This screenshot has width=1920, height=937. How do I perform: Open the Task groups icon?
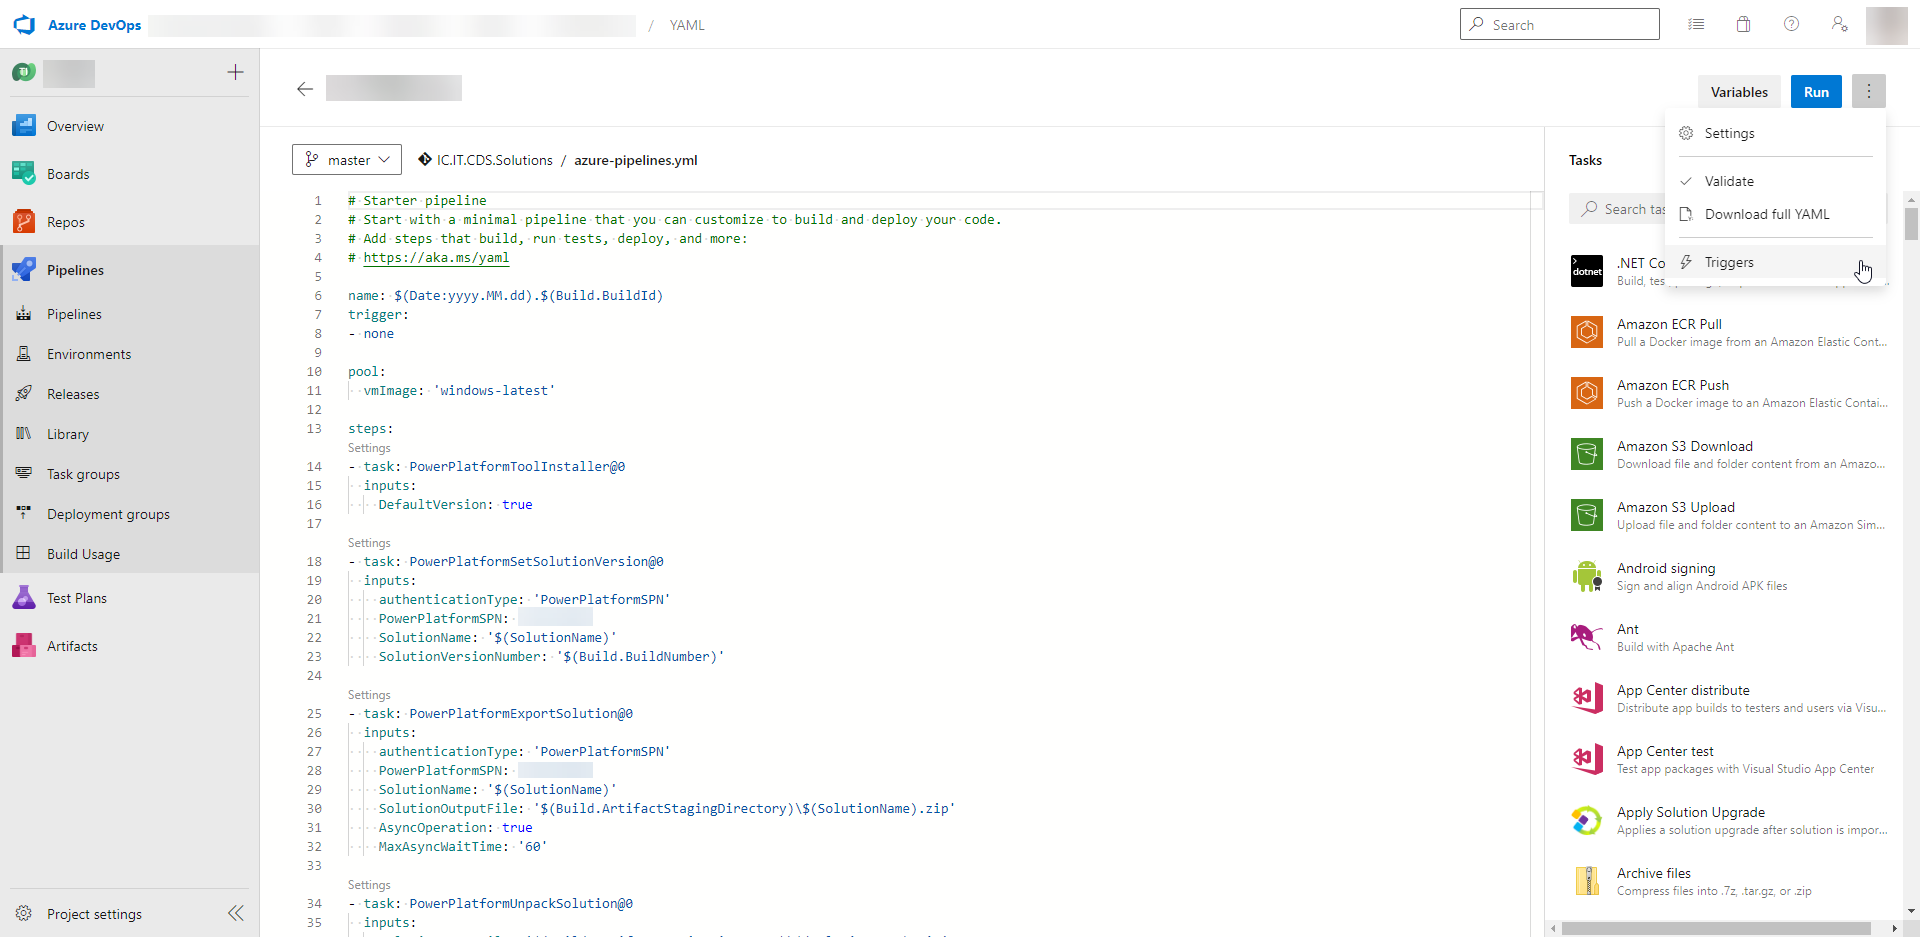[x=24, y=474]
